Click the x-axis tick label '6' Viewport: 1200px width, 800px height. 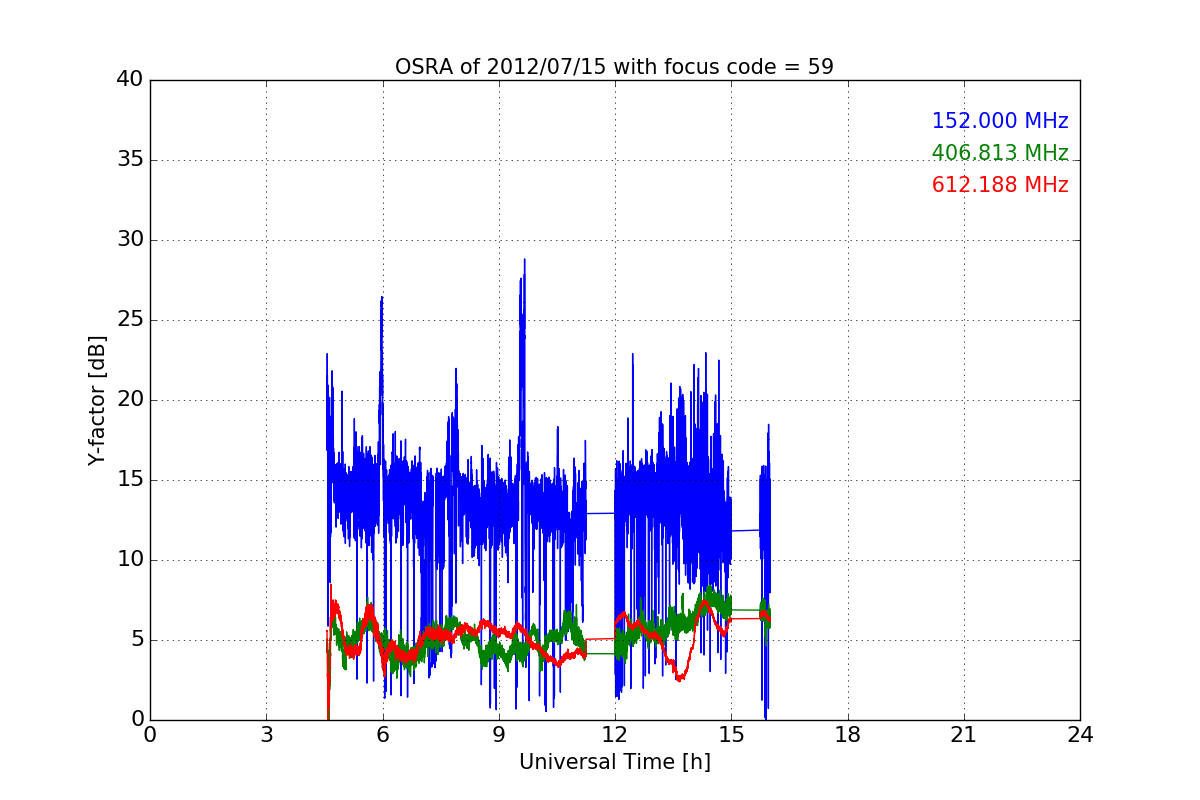point(382,735)
